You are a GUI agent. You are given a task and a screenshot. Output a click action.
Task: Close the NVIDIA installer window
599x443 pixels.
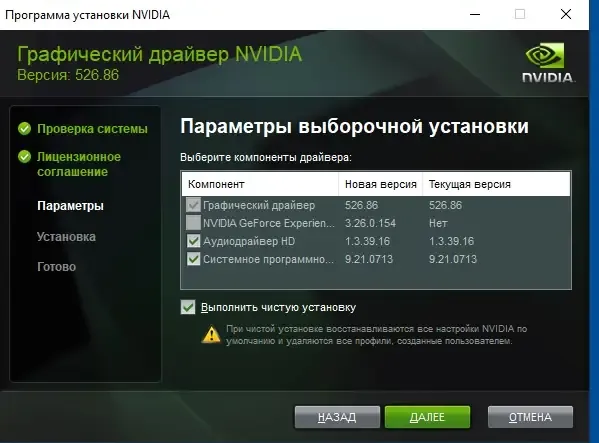coord(566,15)
